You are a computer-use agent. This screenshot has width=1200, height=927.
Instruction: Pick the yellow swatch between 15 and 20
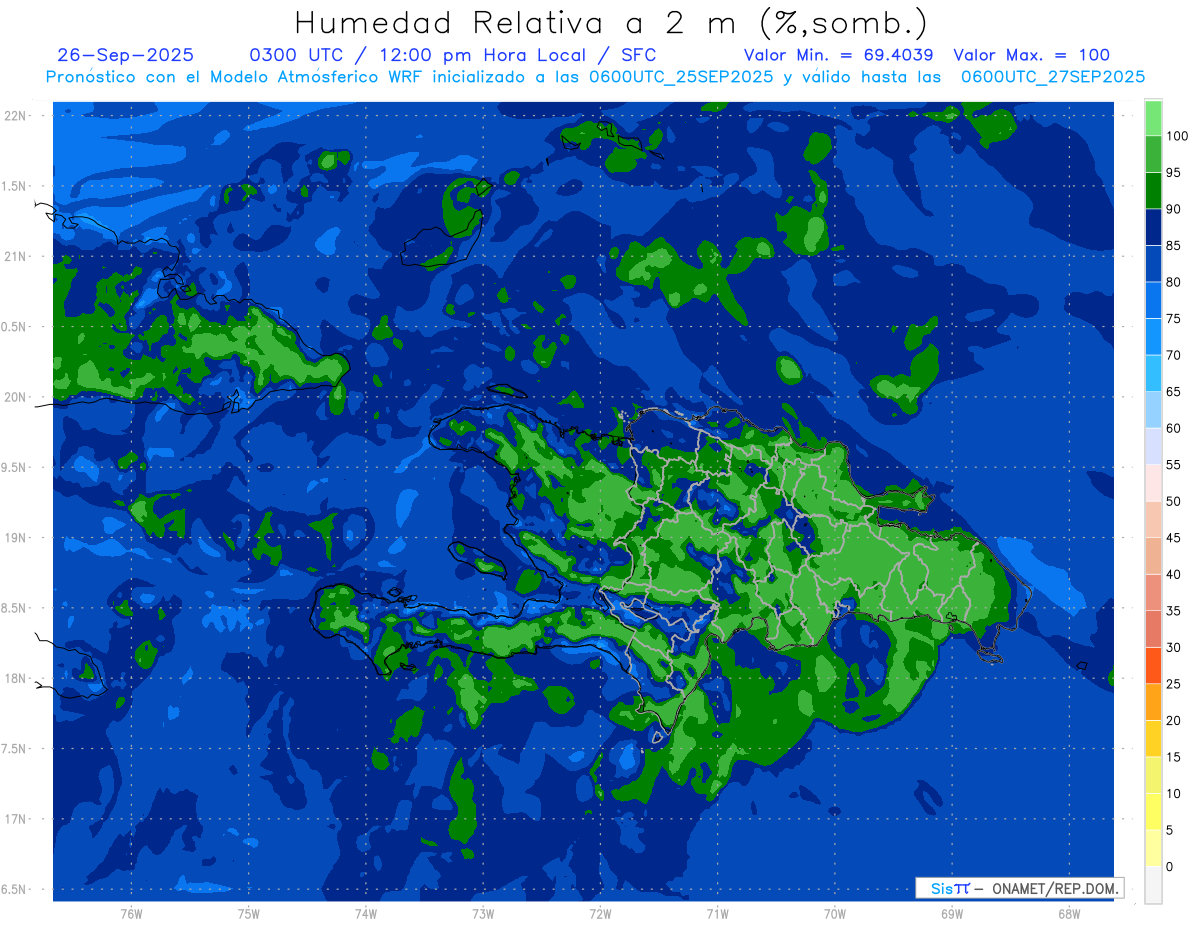(x=1153, y=738)
